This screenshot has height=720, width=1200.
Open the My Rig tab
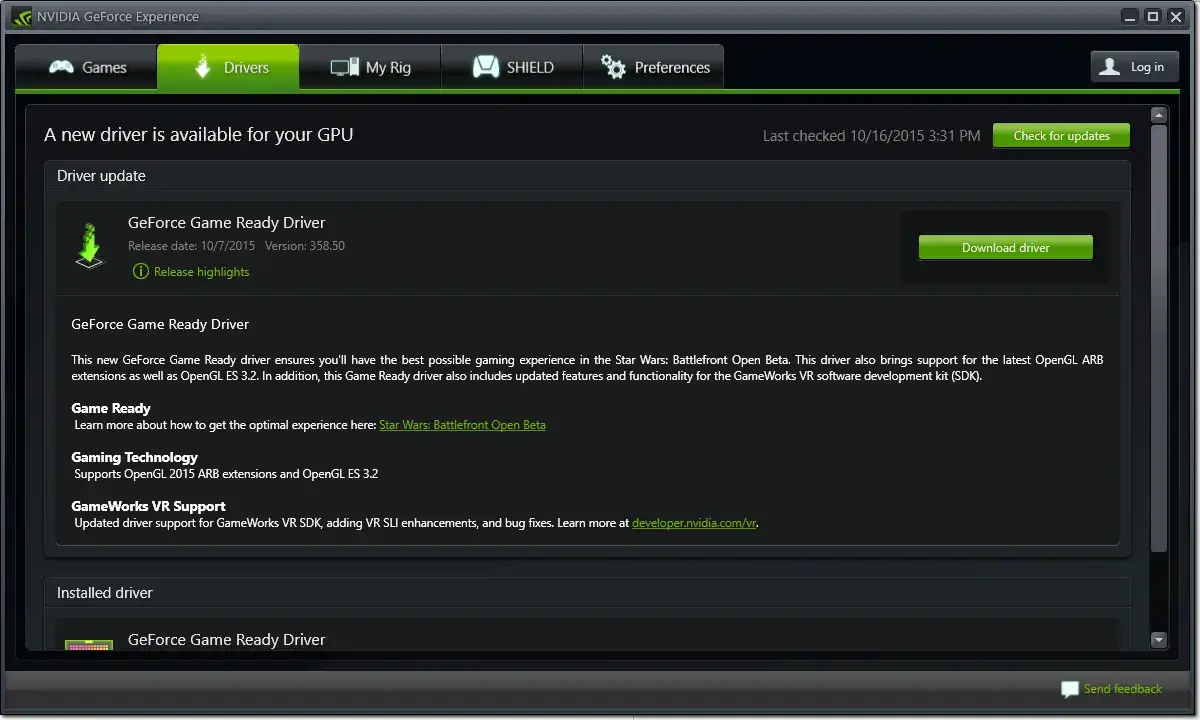pyautogui.click(x=370, y=67)
